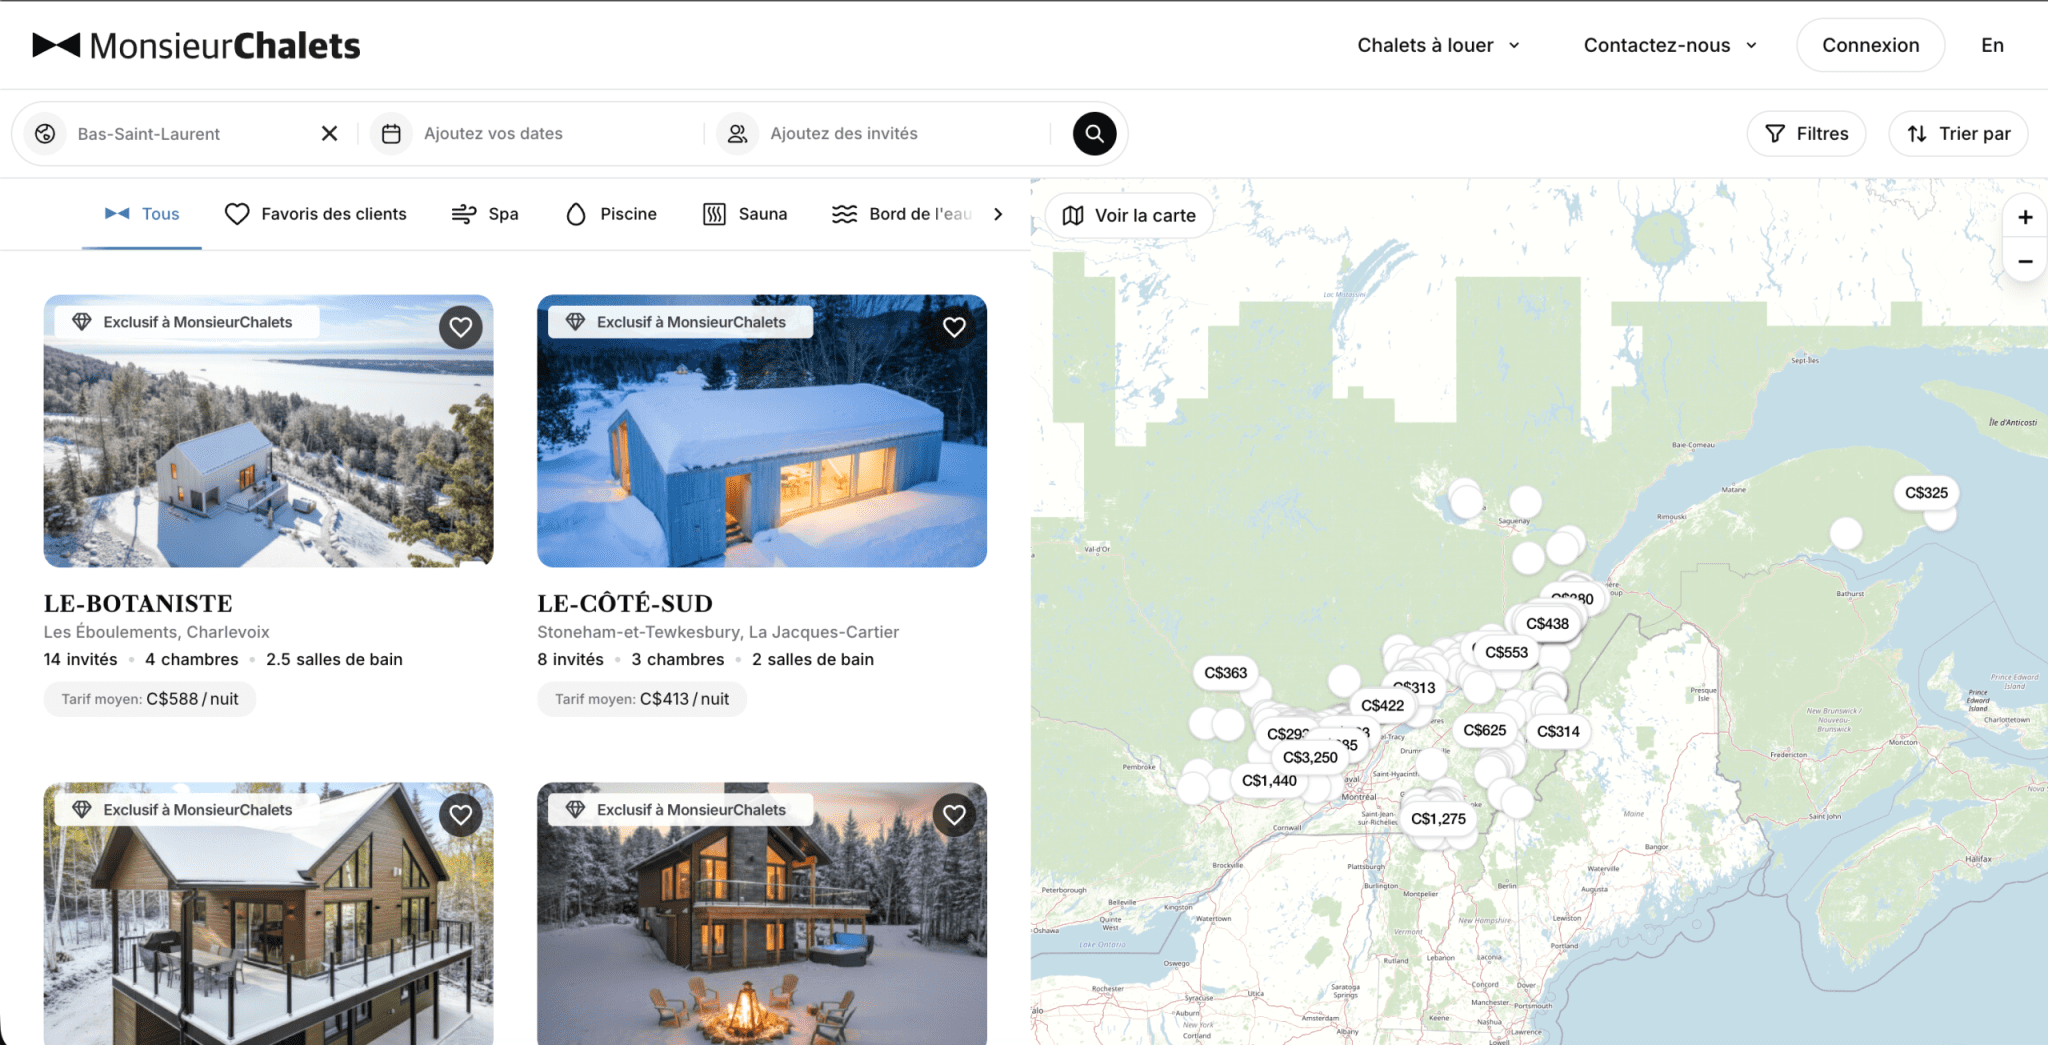Click the Connexion button

(x=1870, y=45)
